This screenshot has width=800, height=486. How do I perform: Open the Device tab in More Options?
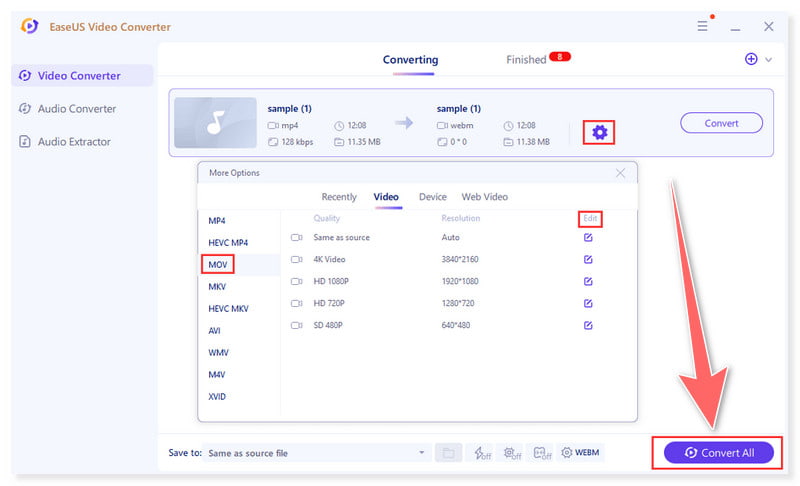pyautogui.click(x=432, y=197)
